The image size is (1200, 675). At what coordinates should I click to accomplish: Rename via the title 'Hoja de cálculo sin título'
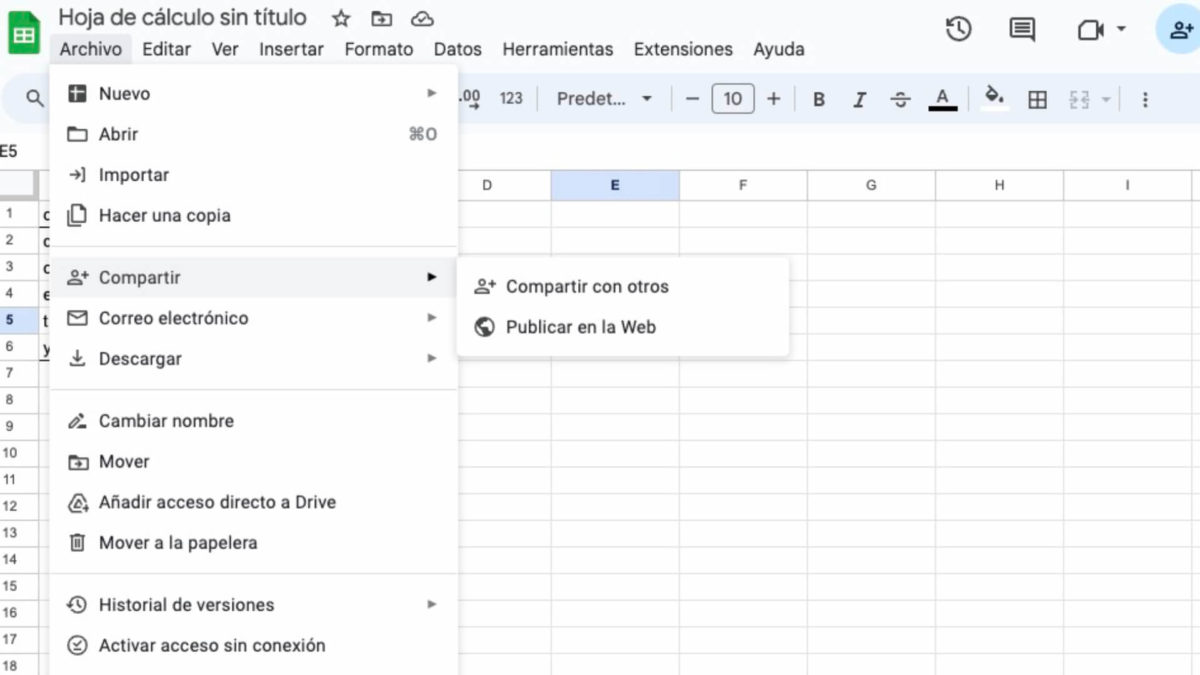182,17
